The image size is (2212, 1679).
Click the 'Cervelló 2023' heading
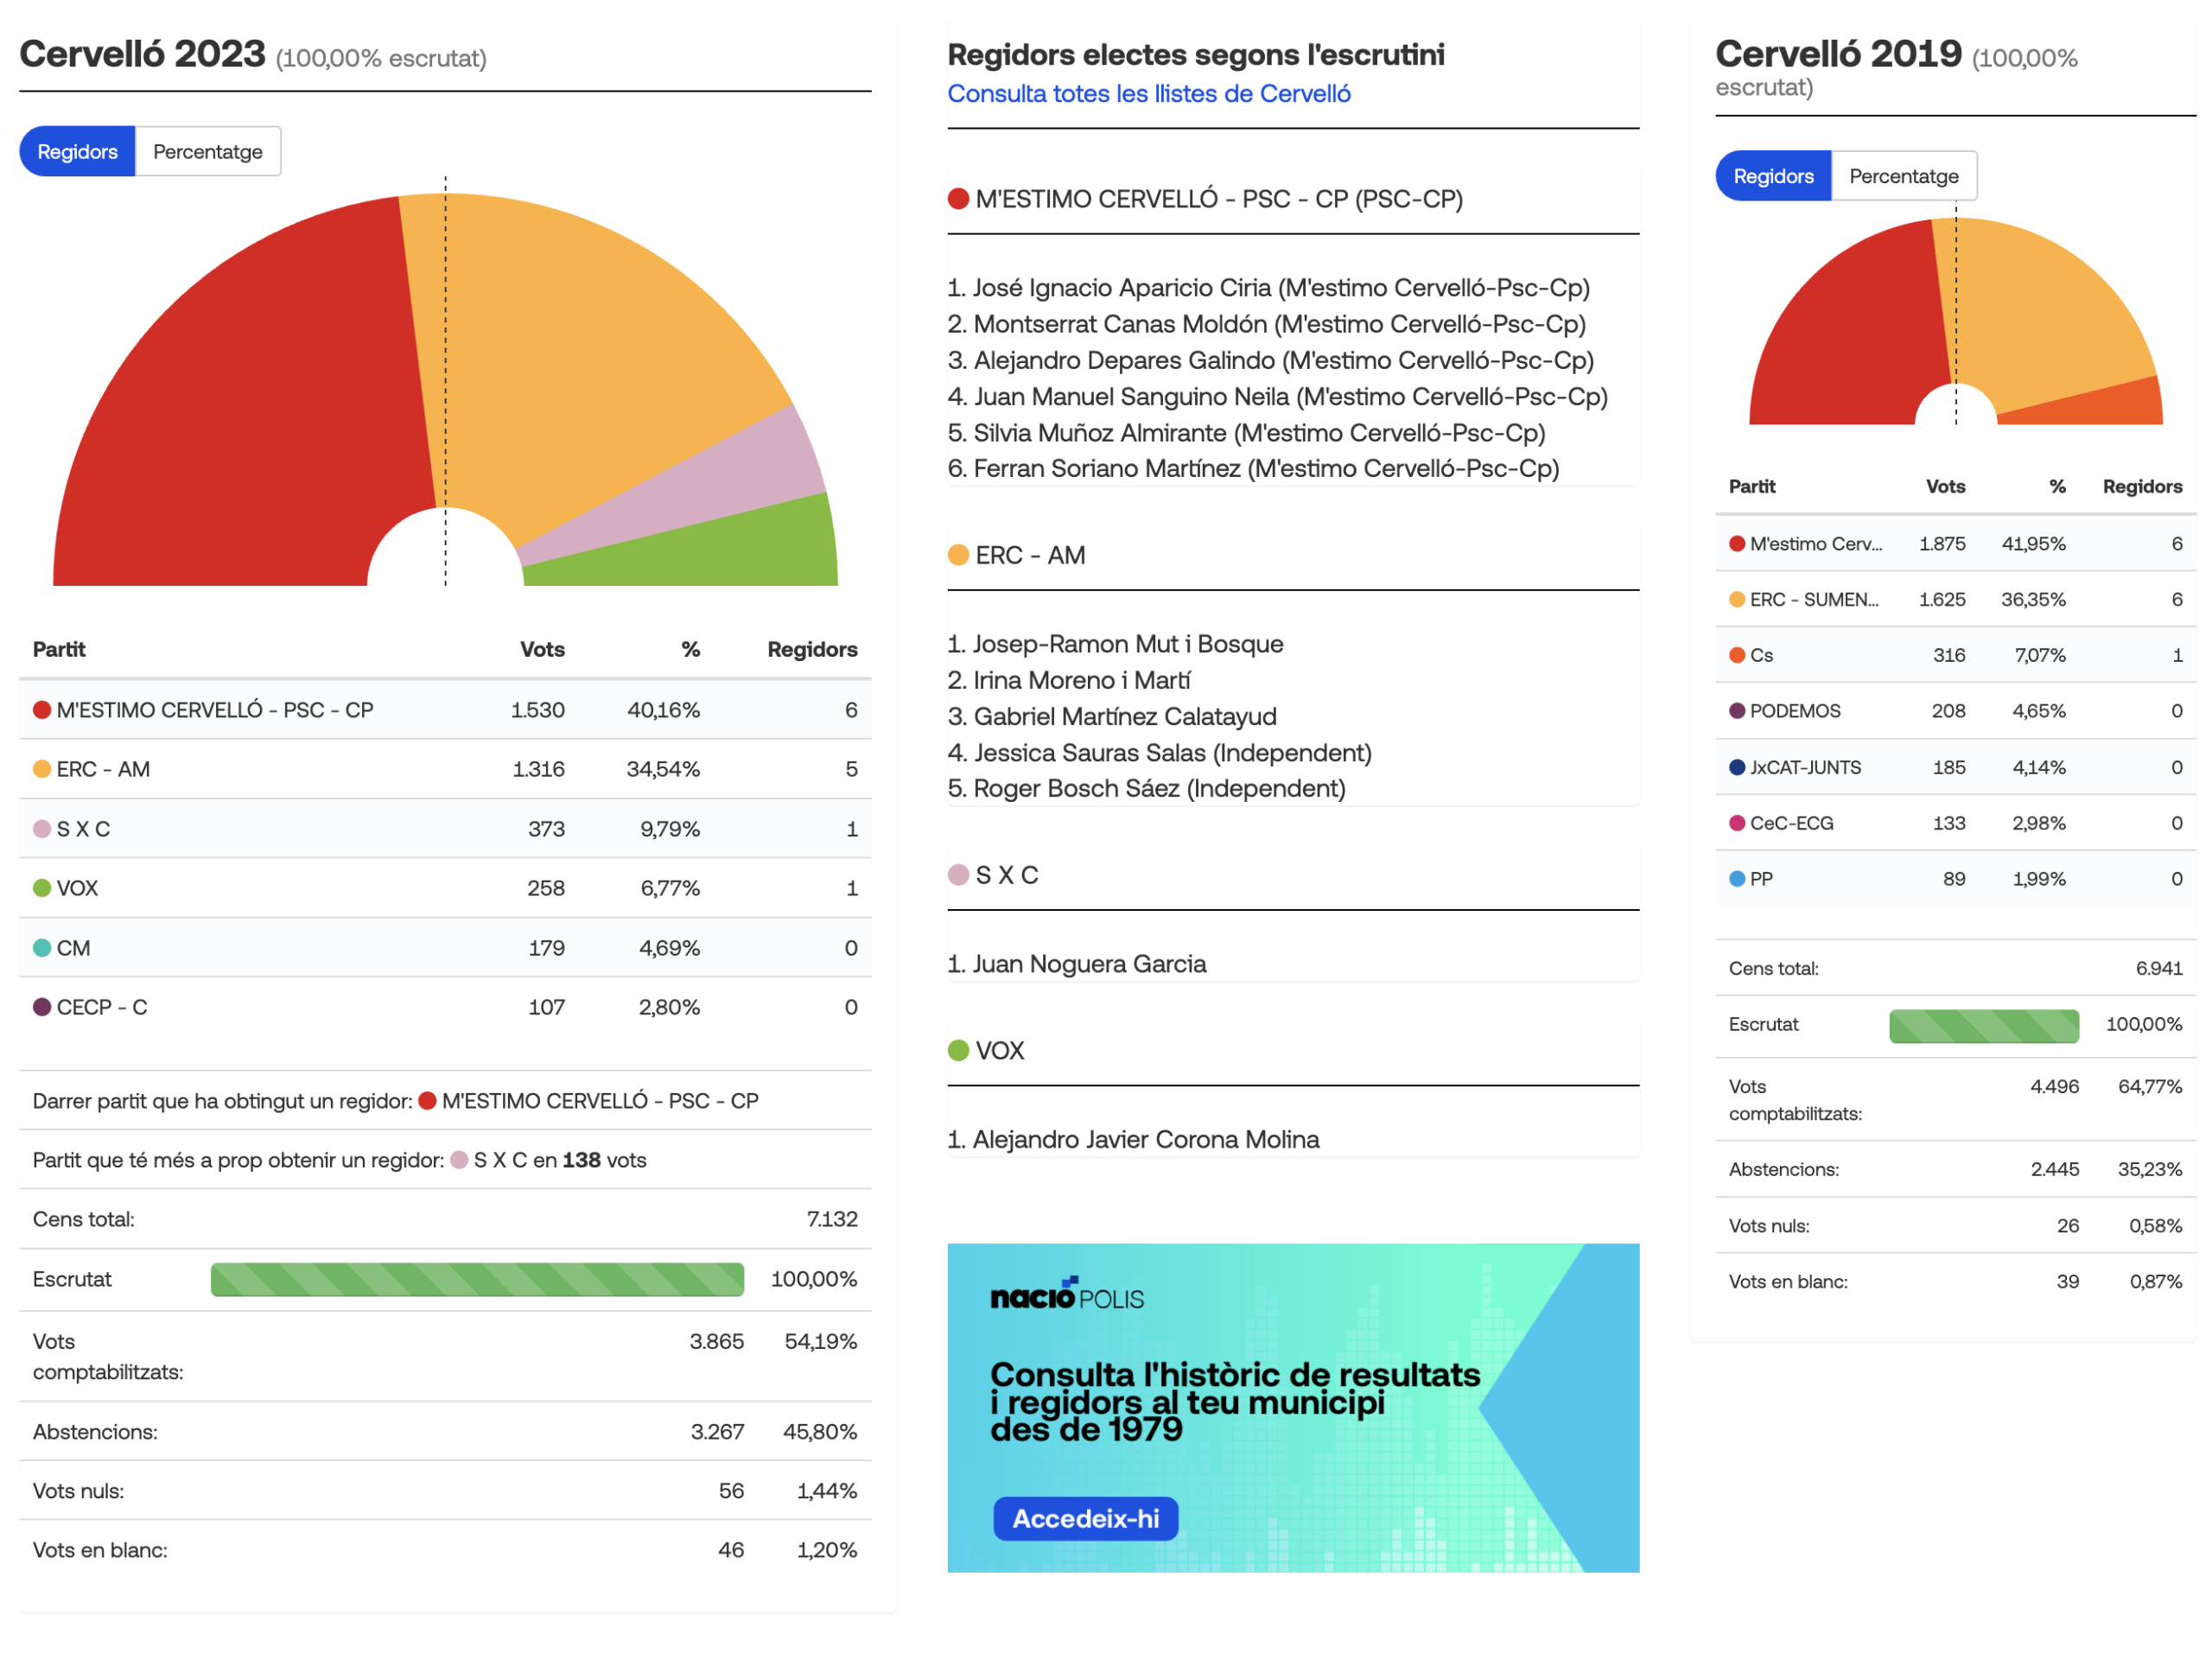click(142, 54)
